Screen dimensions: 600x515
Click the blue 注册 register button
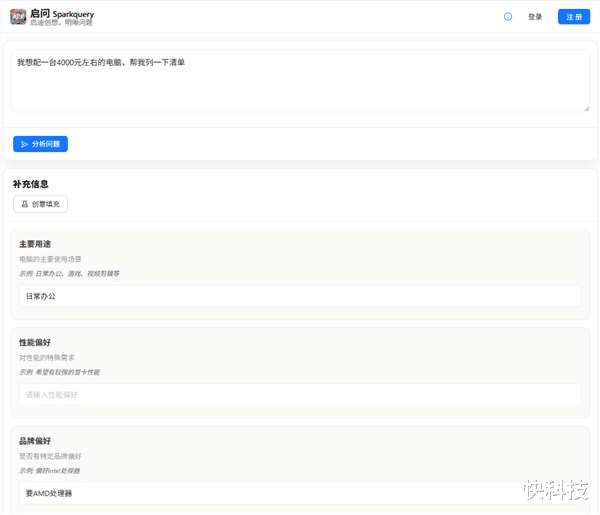(574, 17)
